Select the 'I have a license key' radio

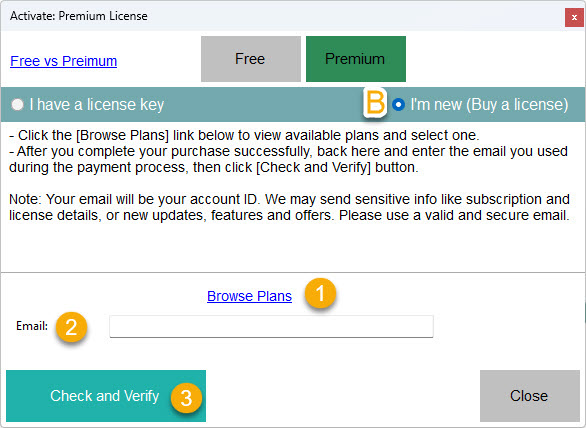coord(17,104)
